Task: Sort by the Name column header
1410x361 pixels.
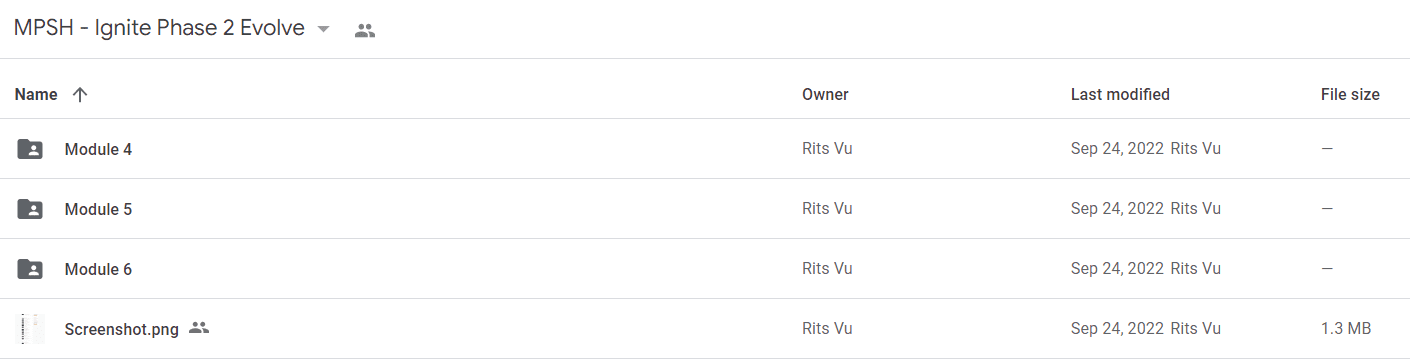Action: pyautogui.click(x=36, y=94)
